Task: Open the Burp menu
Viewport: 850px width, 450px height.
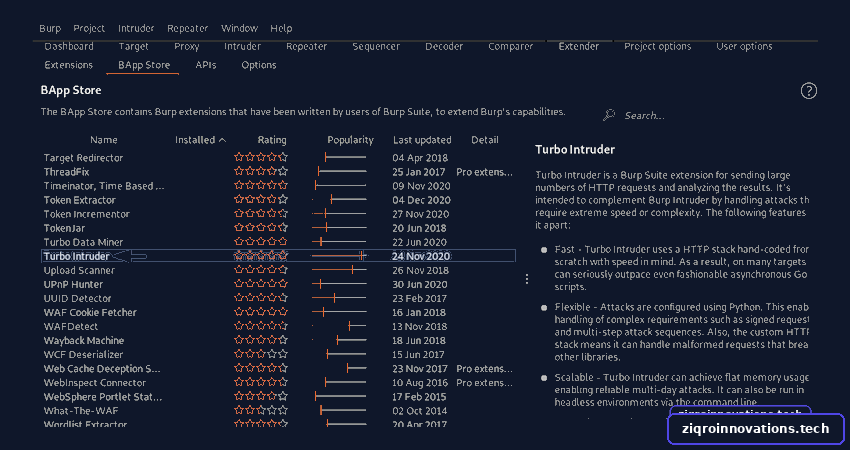Action: point(50,28)
